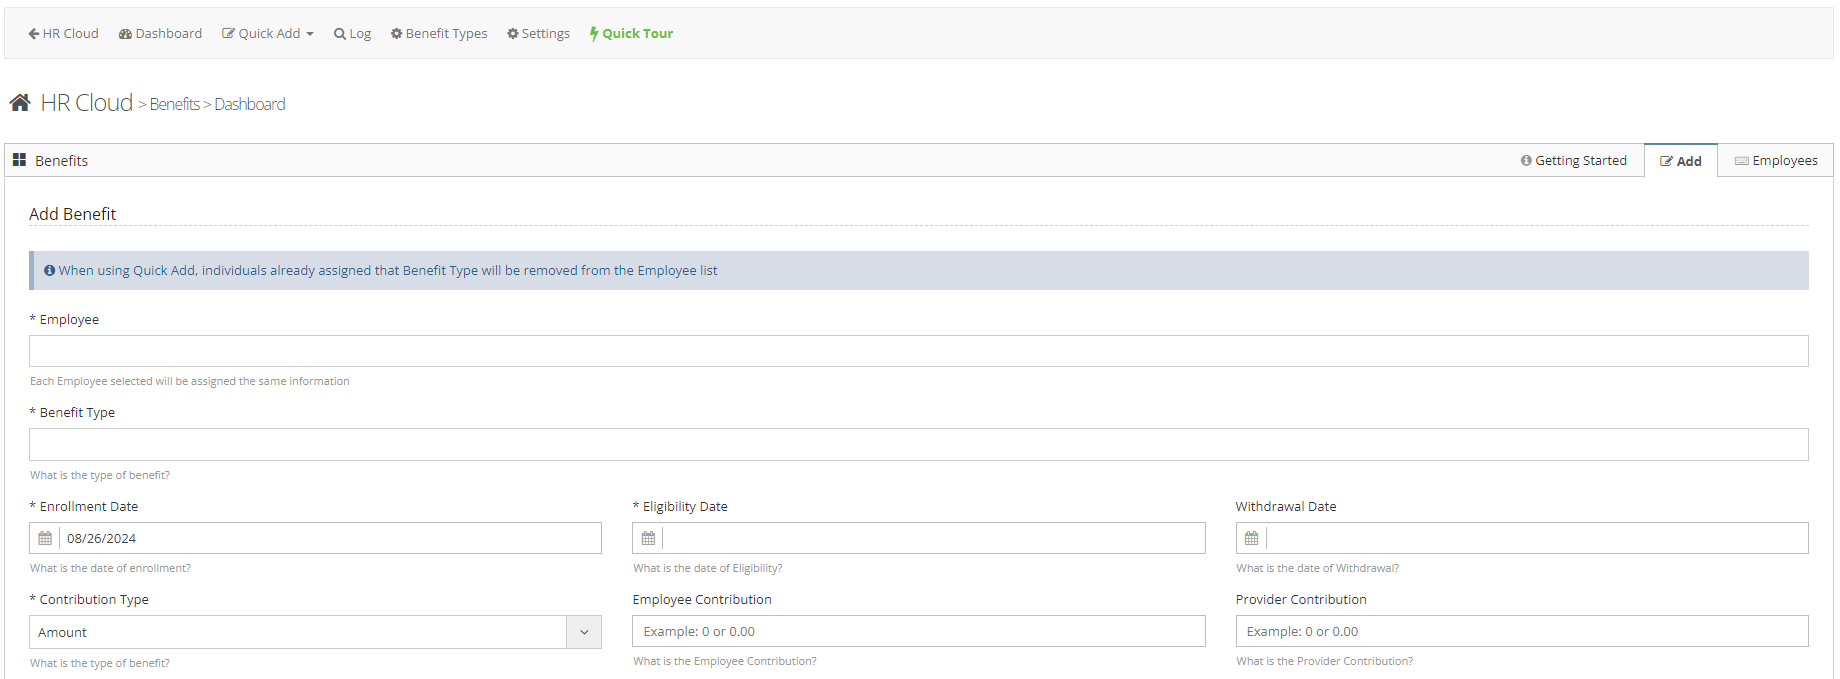The width and height of the screenshot is (1840, 679).
Task: Click the Enrollment Date calendar icon
Action: 45,538
